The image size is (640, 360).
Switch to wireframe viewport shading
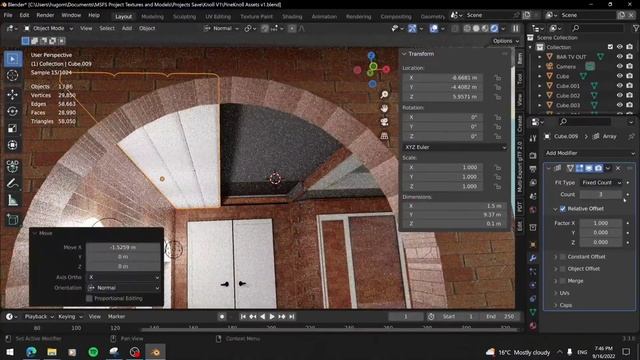click(x=467, y=29)
